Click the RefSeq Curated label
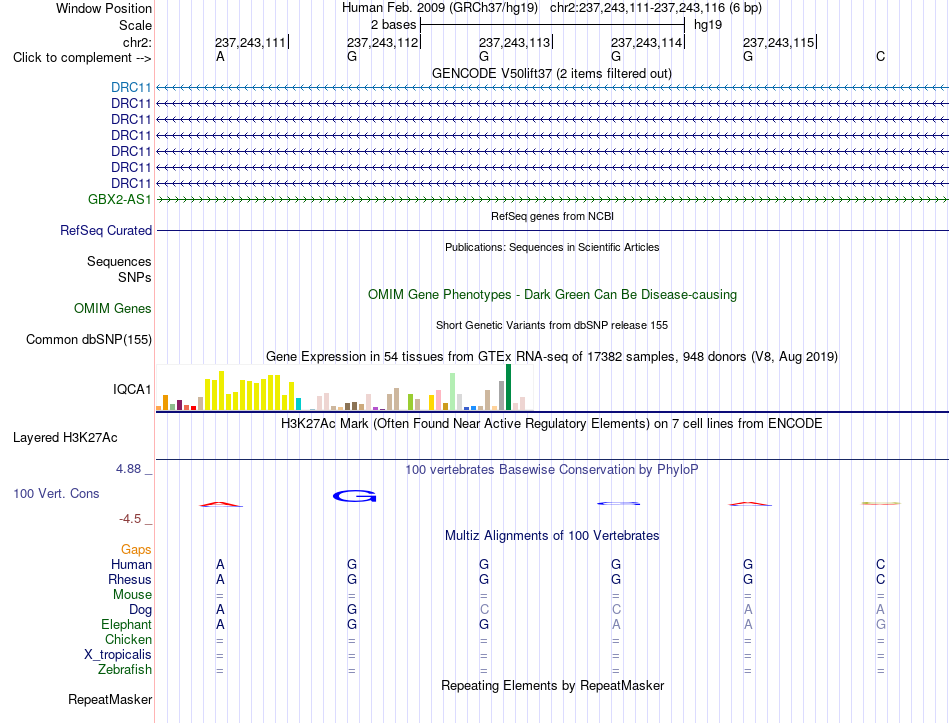Viewport: 950px width, 723px height. coord(106,230)
